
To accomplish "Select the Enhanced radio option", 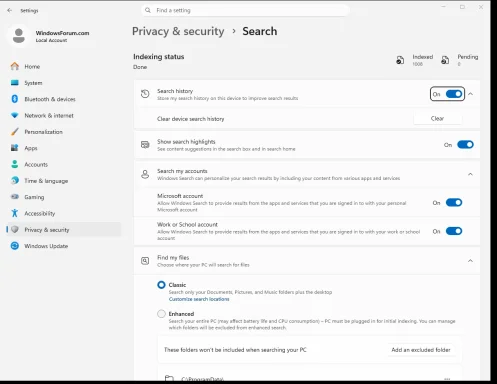I will coord(161,314).
